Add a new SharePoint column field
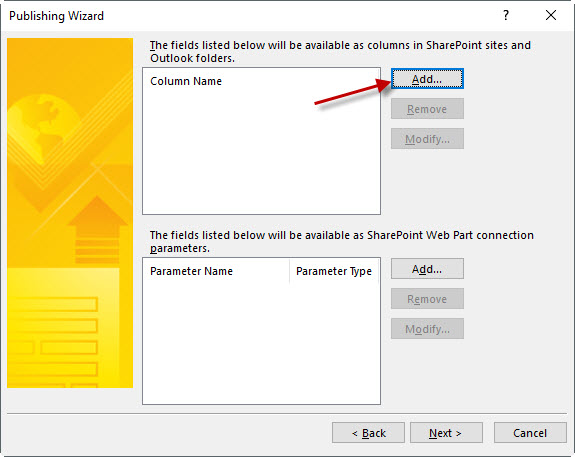575x457 pixels. pyautogui.click(x=427, y=78)
